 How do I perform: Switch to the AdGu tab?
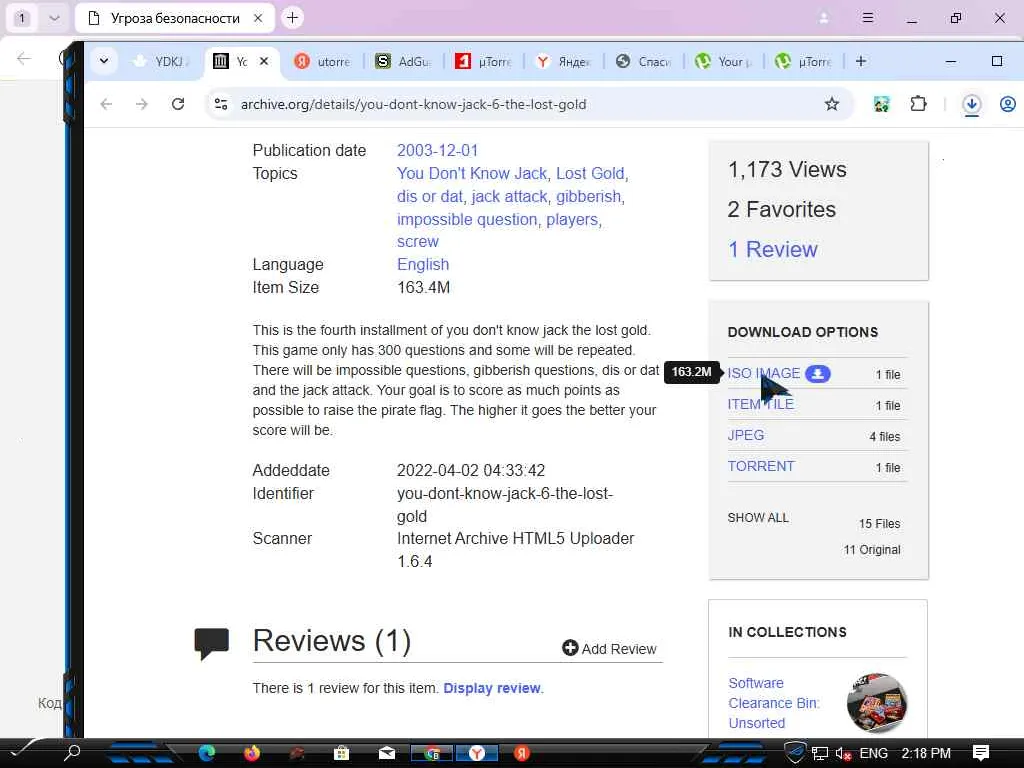pos(404,61)
